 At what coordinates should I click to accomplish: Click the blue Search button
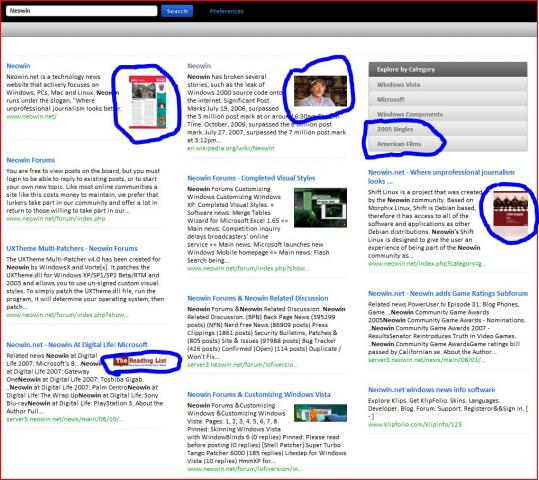pyautogui.click(x=177, y=11)
